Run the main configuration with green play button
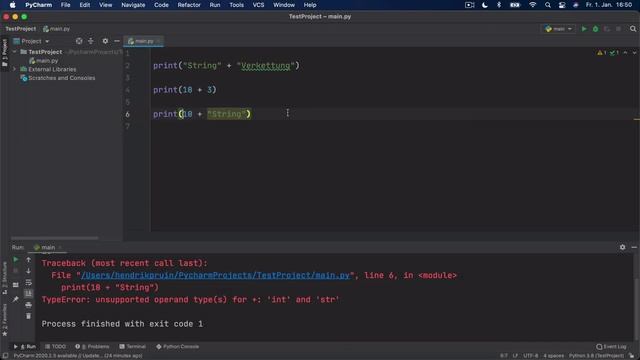This screenshot has height=360, width=640. tap(584, 29)
